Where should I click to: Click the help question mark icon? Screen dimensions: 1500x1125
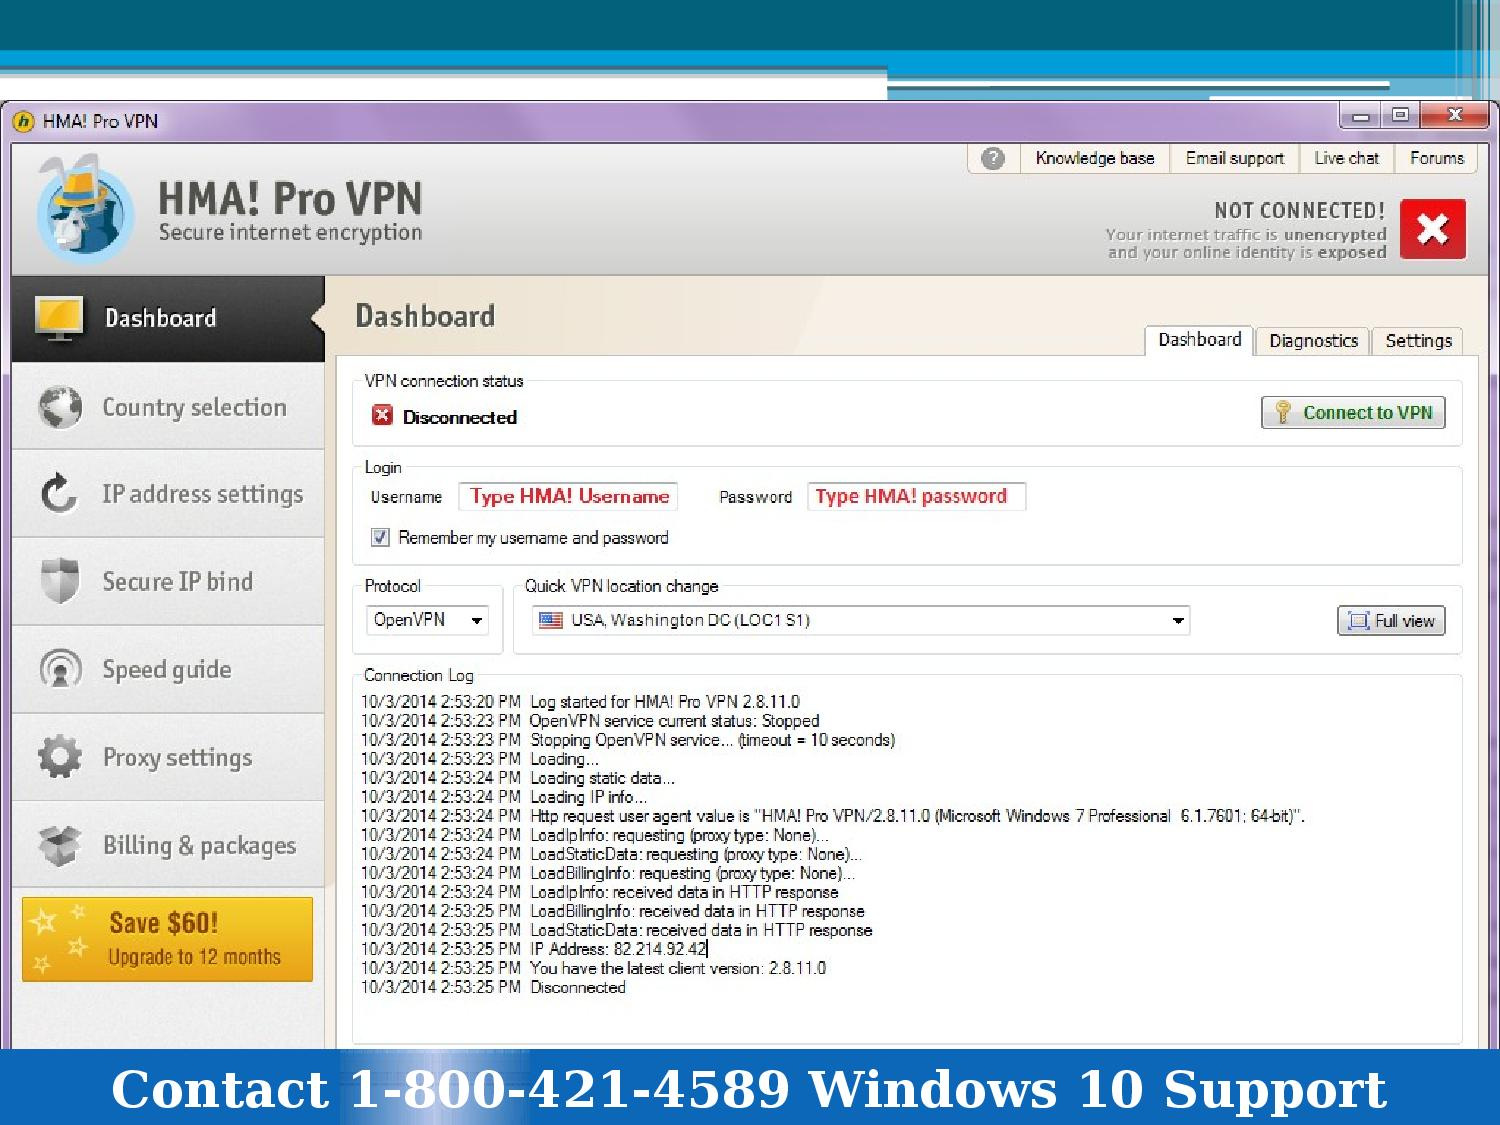click(993, 158)
